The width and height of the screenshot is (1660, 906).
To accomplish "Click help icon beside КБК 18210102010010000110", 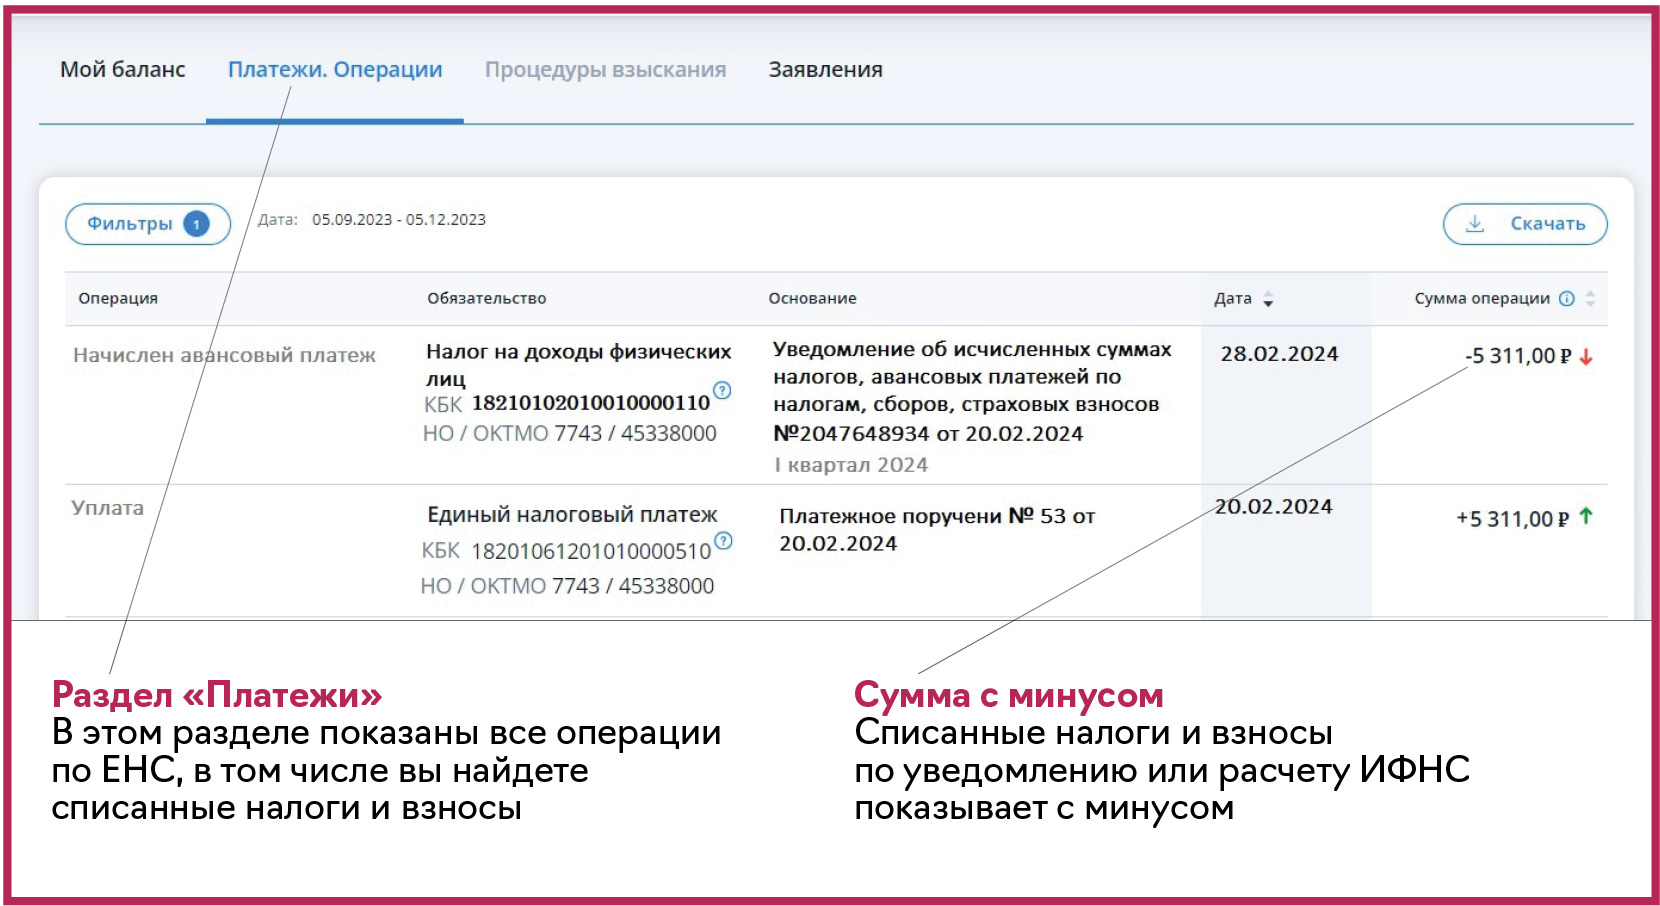I will [722, 390].
